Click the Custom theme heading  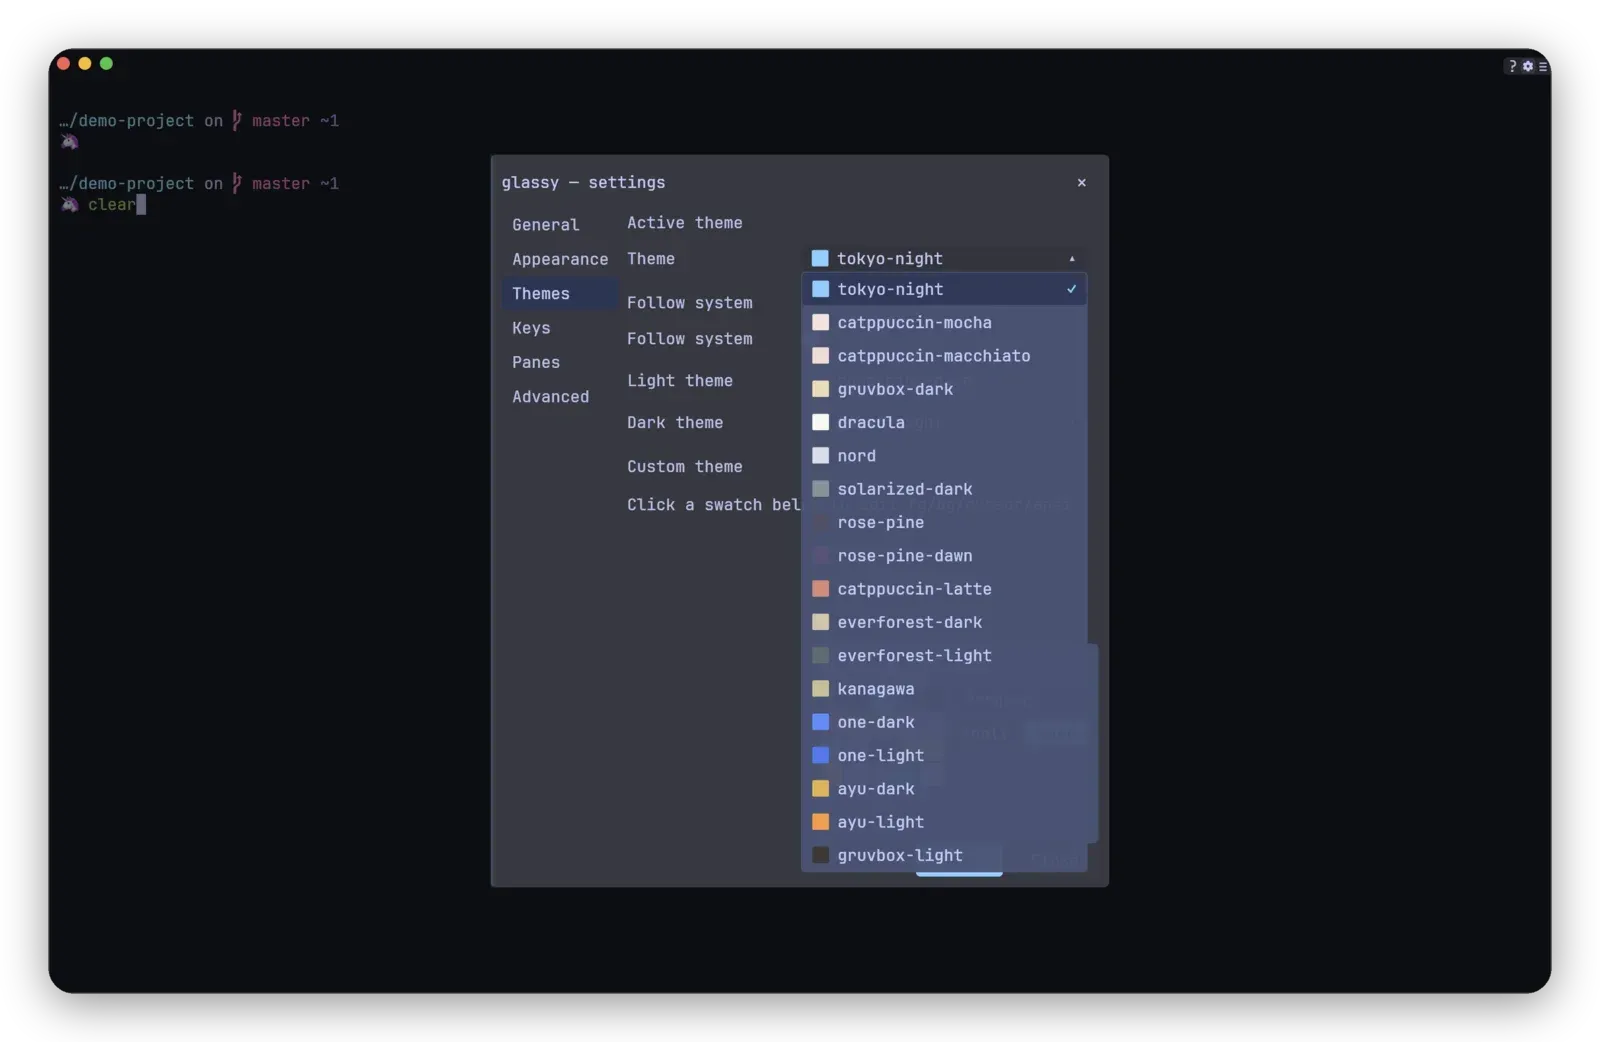click(685, 467)
